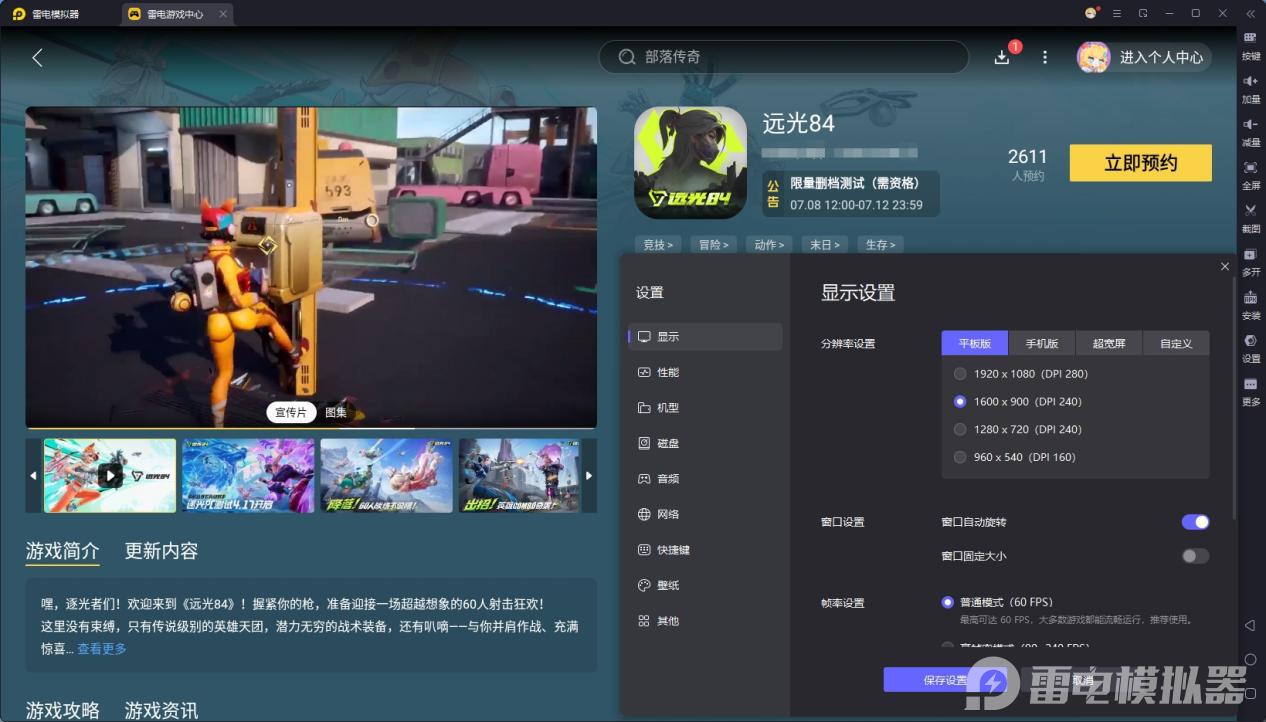This screenshot has height=722, width=1266.
Task: Expand description via 查看更多 link
Action: [102, 648]
